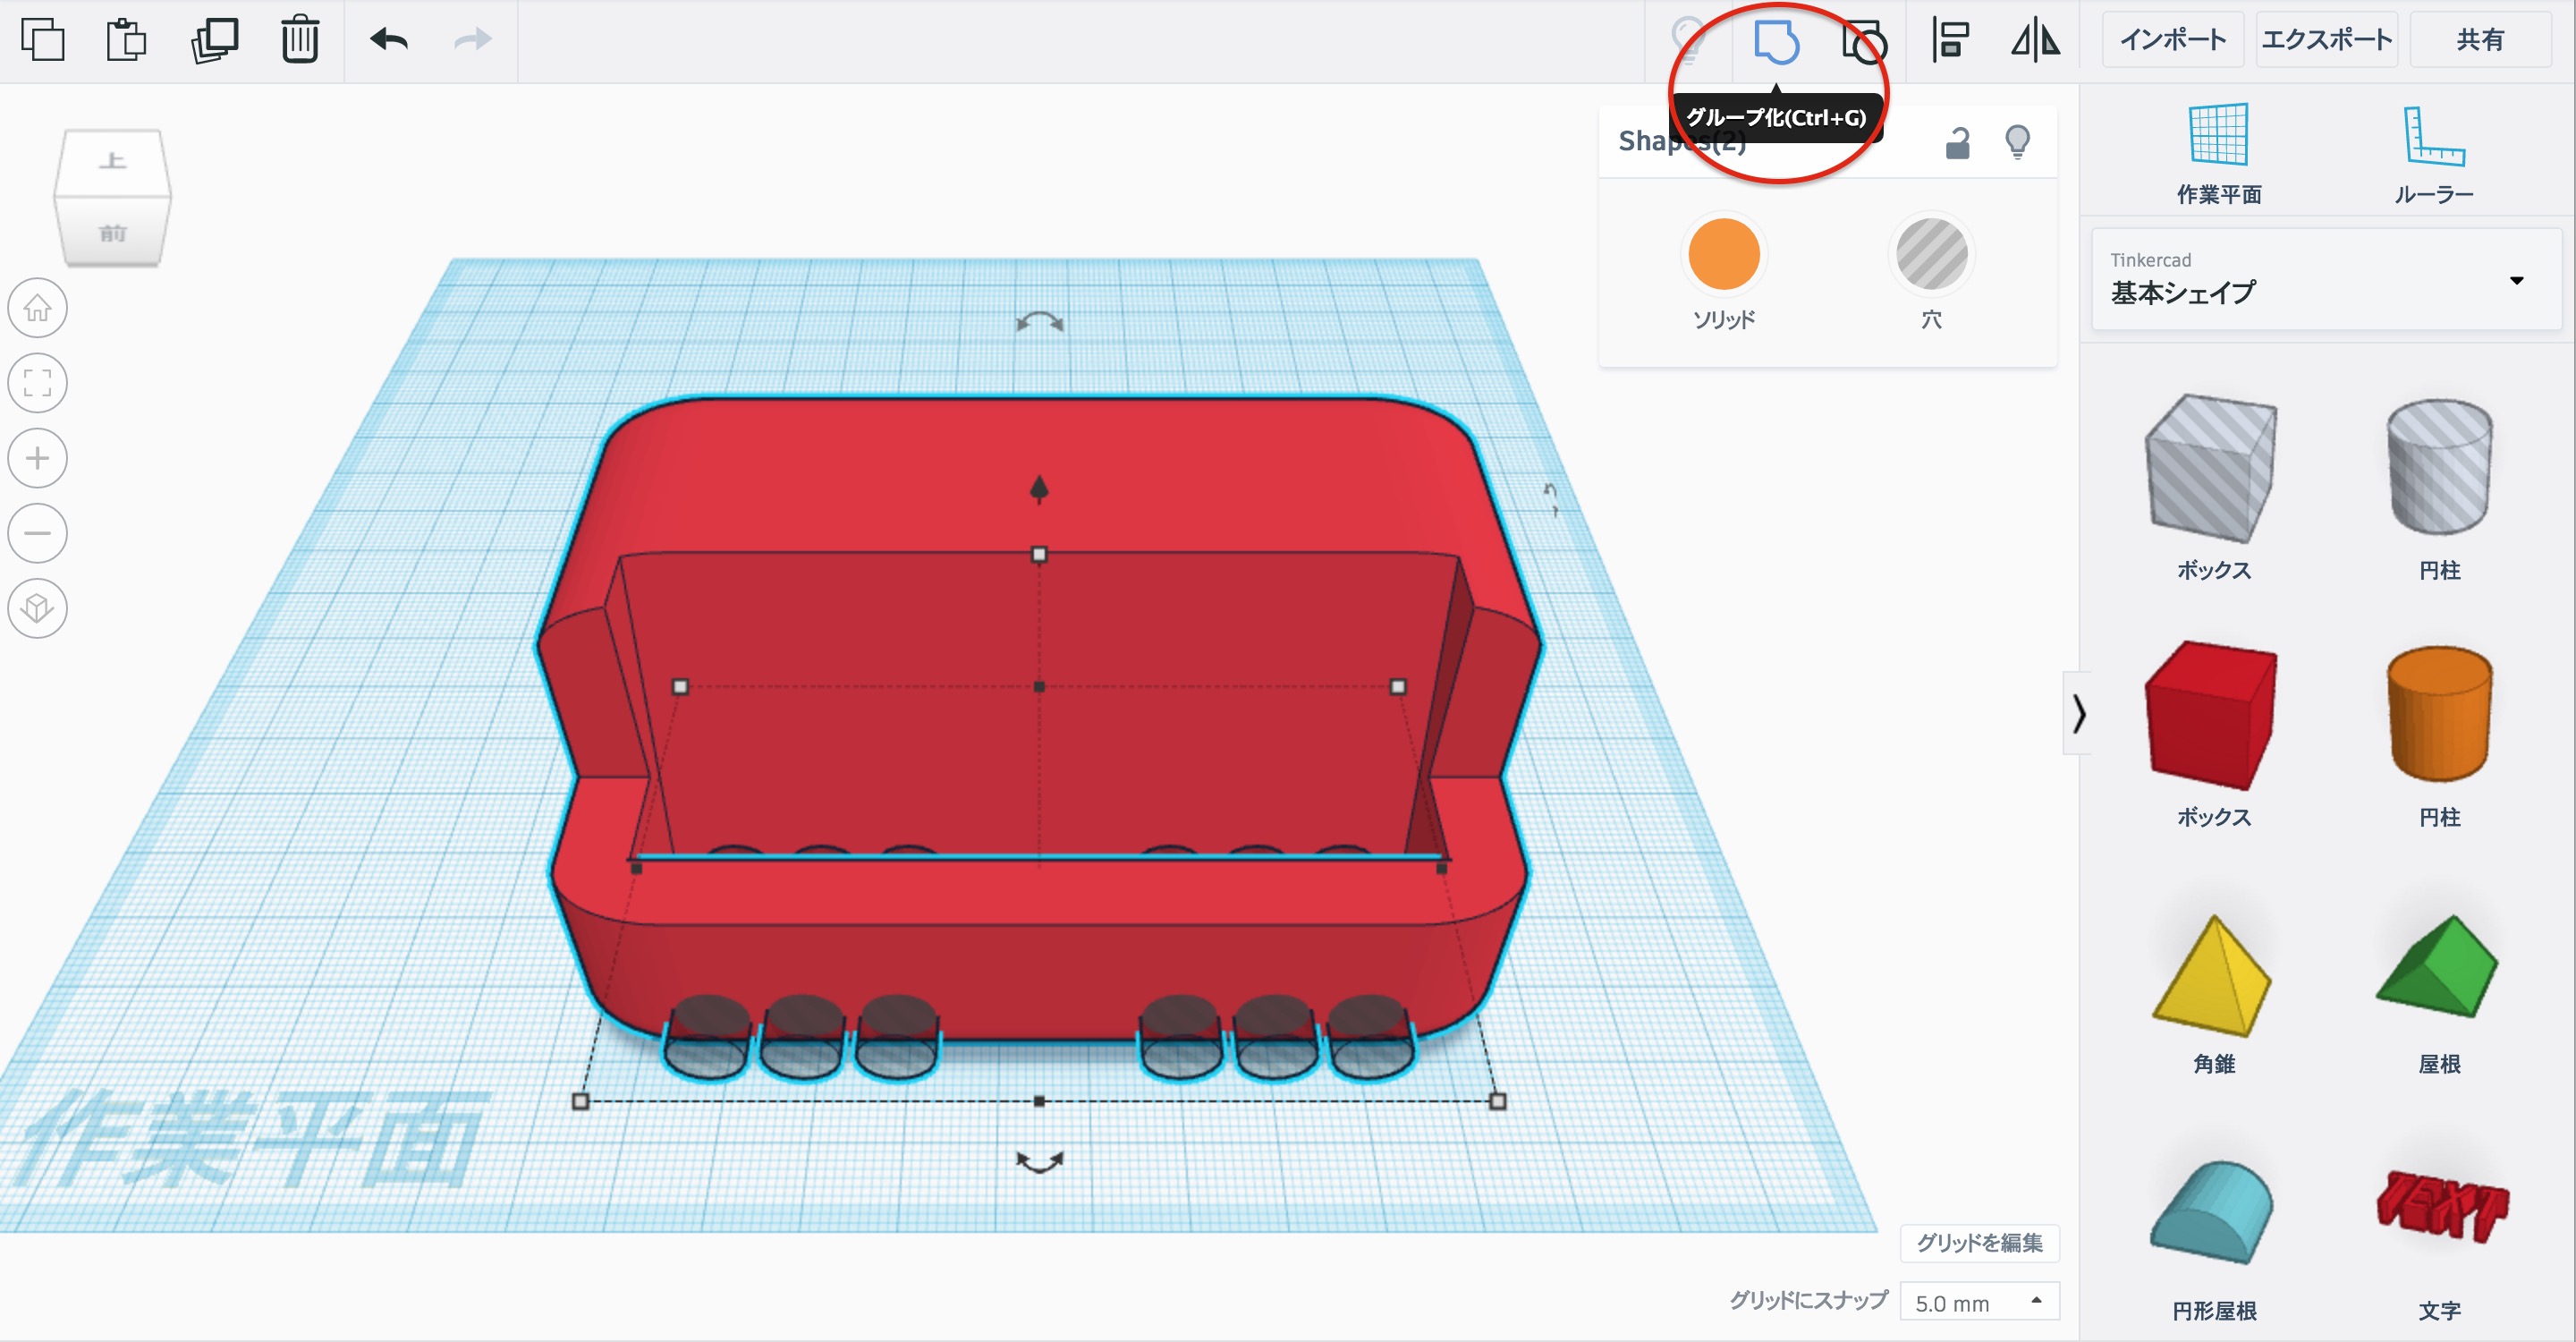Open the Align tool

(x=1950, y=41)
